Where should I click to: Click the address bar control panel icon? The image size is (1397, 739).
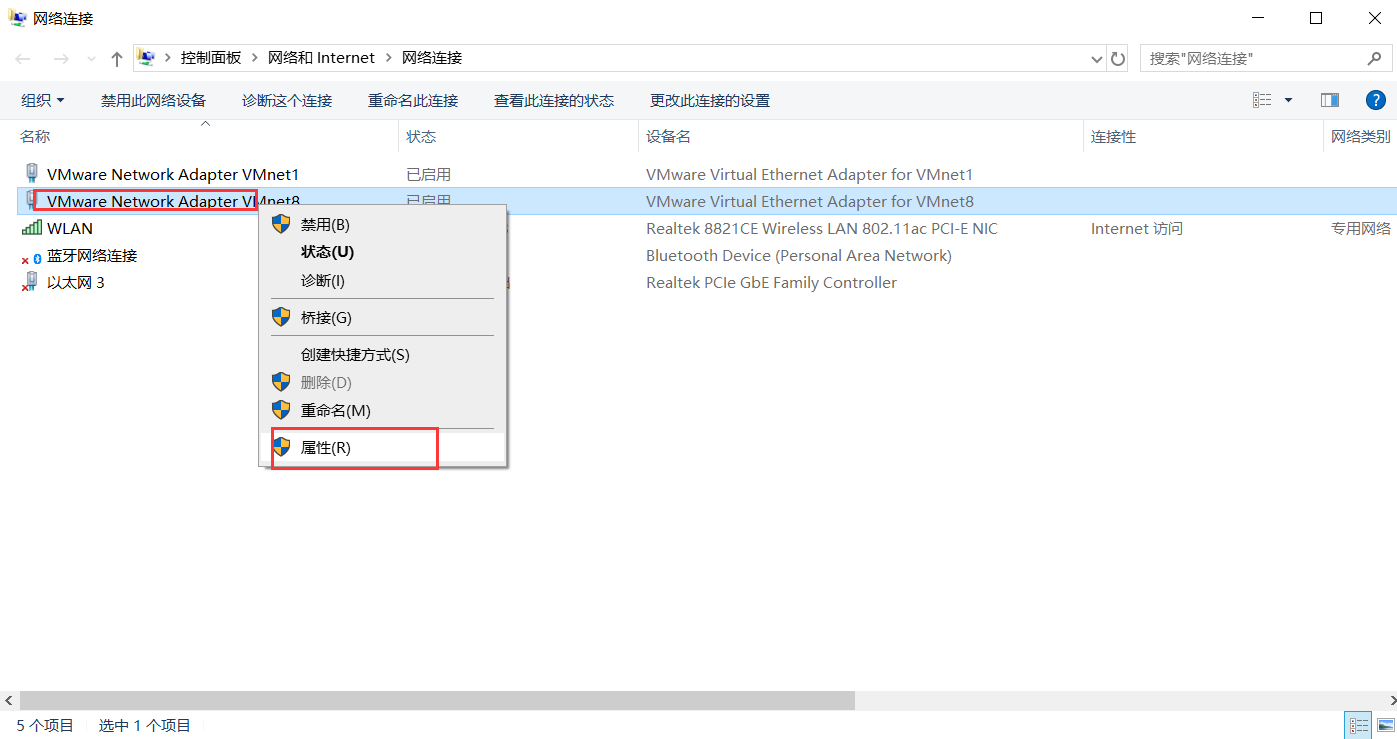[x=146, y=58]
